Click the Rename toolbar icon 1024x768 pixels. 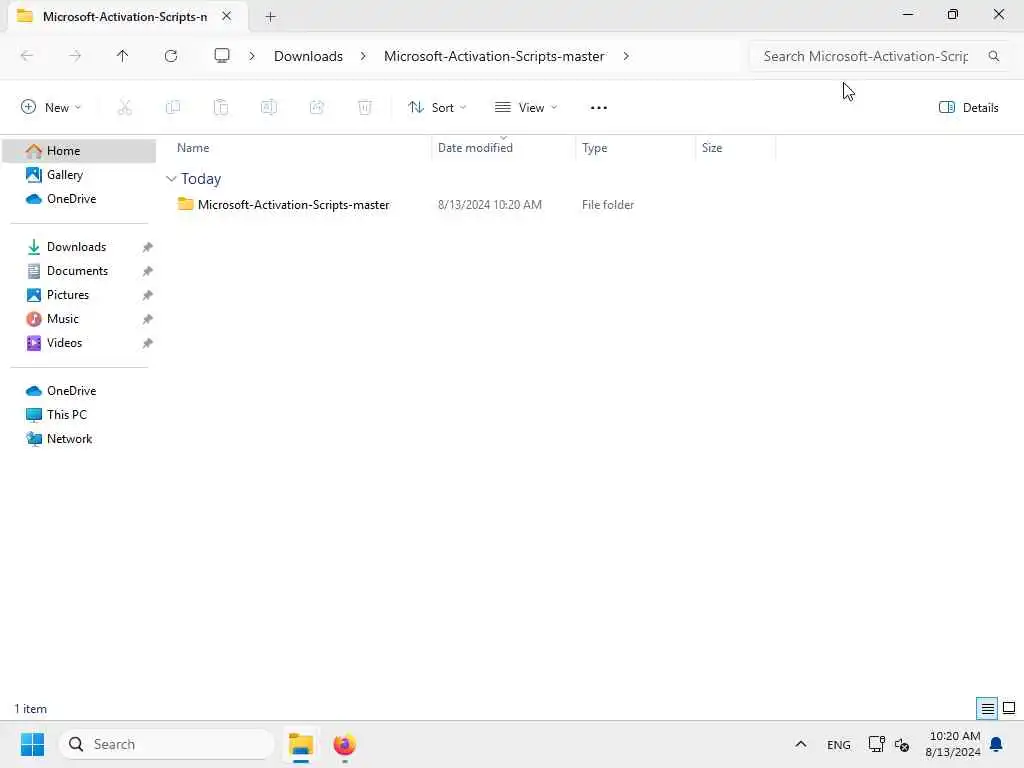(268, 107)
